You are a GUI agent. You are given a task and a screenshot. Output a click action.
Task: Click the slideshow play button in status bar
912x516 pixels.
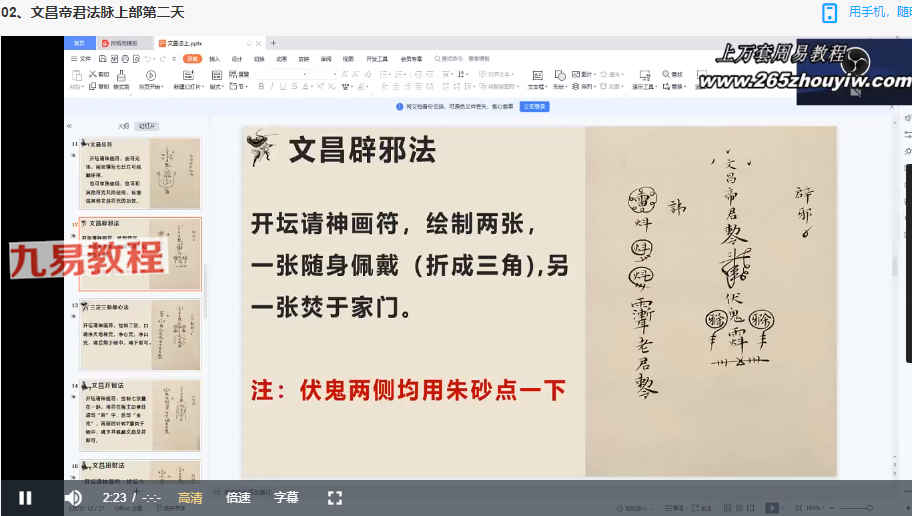tap(772, 508)
